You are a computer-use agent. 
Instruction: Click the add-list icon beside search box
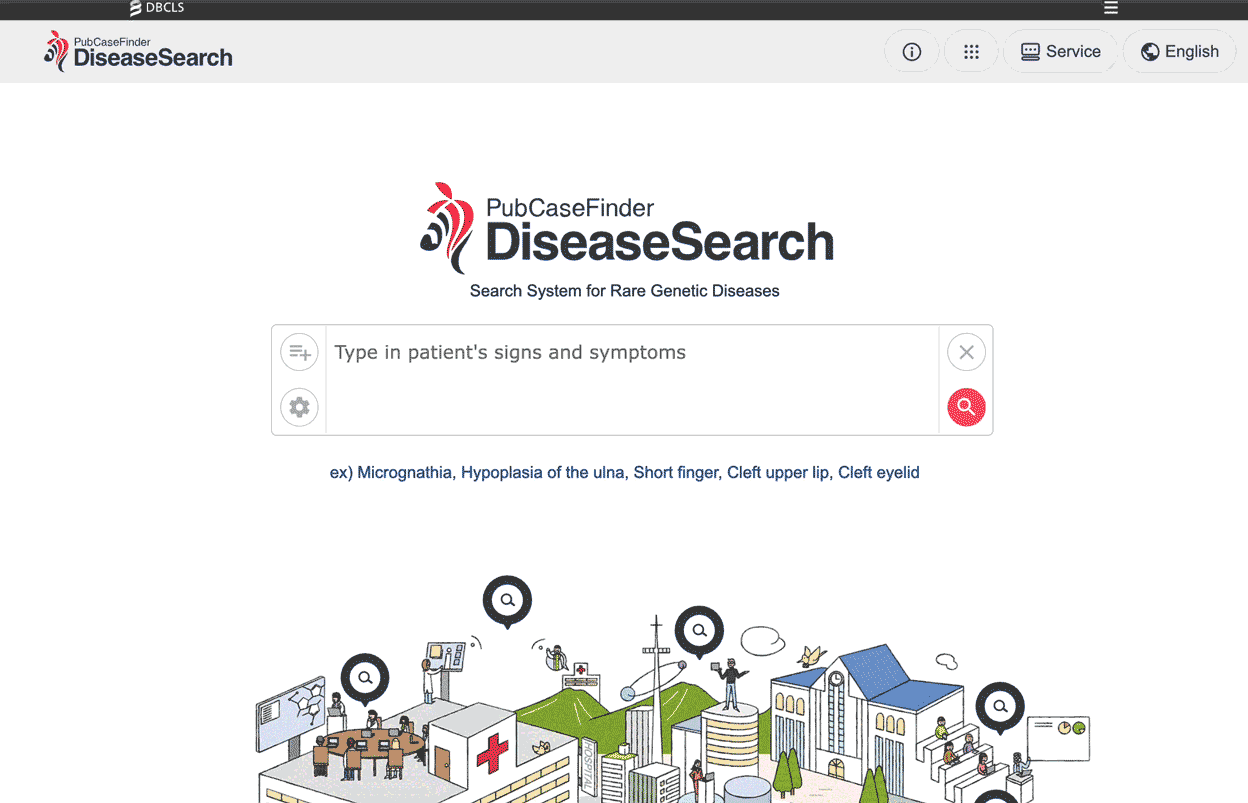299,352
